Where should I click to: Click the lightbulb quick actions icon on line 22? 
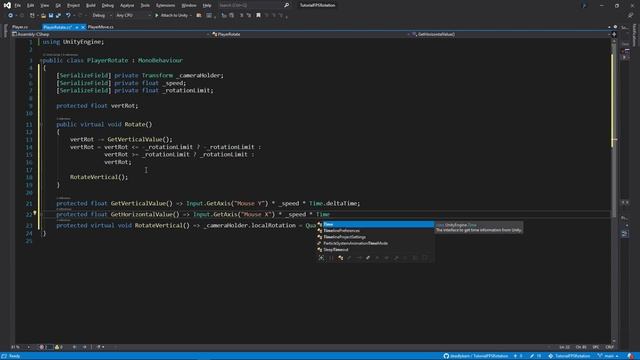point(35,213)
